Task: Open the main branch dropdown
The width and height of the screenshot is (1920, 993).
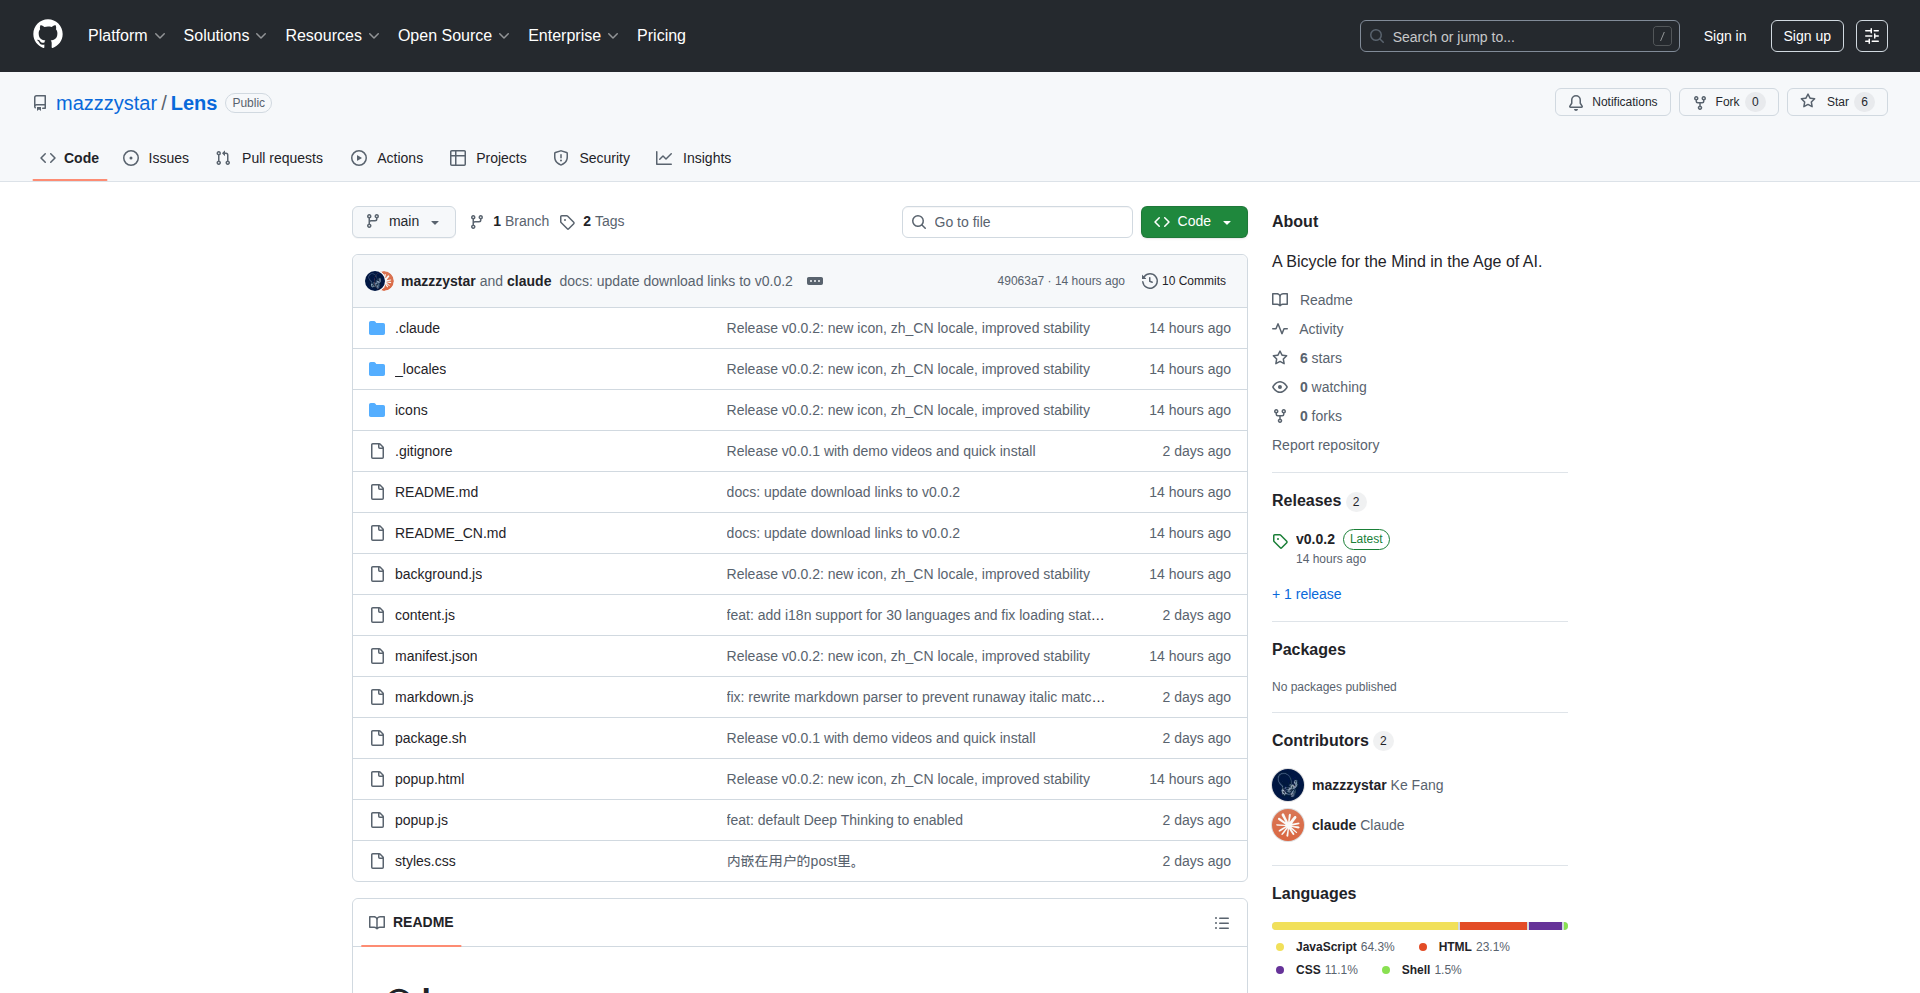Action: click(x=403, y=222)
